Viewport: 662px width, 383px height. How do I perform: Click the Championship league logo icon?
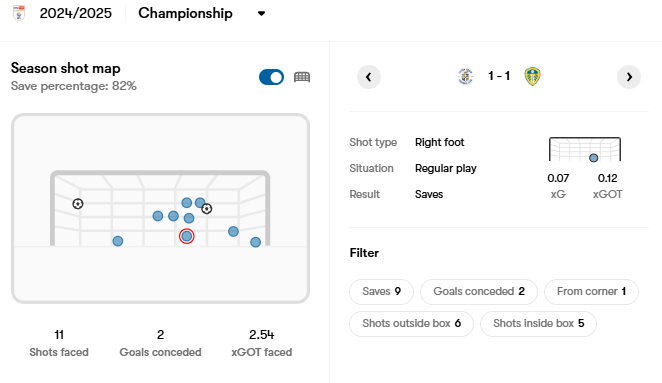click(x=19, y=13)
